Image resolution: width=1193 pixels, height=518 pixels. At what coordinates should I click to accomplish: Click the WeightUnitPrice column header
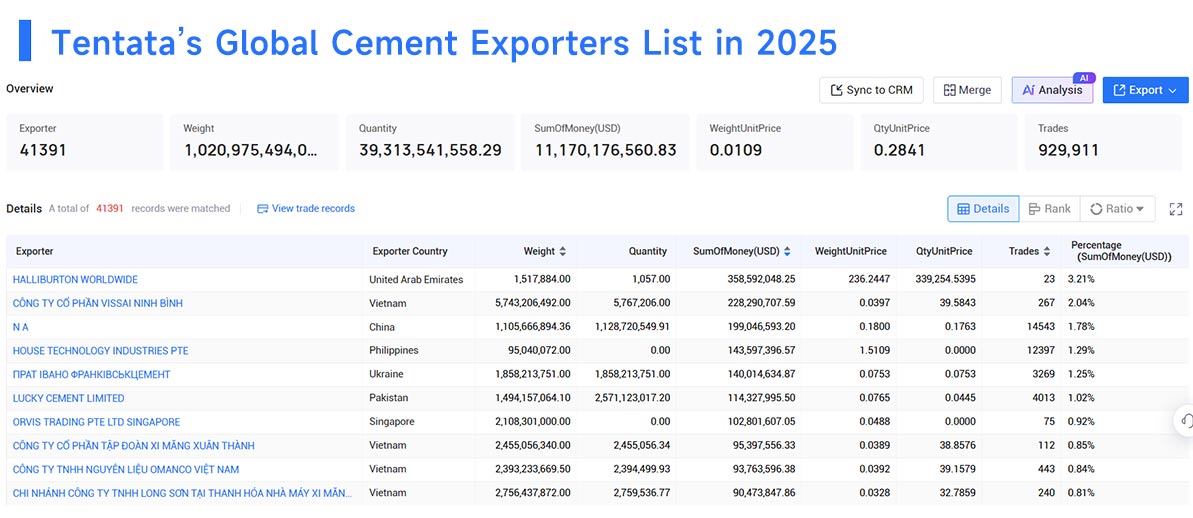click(x=851, y=251)
